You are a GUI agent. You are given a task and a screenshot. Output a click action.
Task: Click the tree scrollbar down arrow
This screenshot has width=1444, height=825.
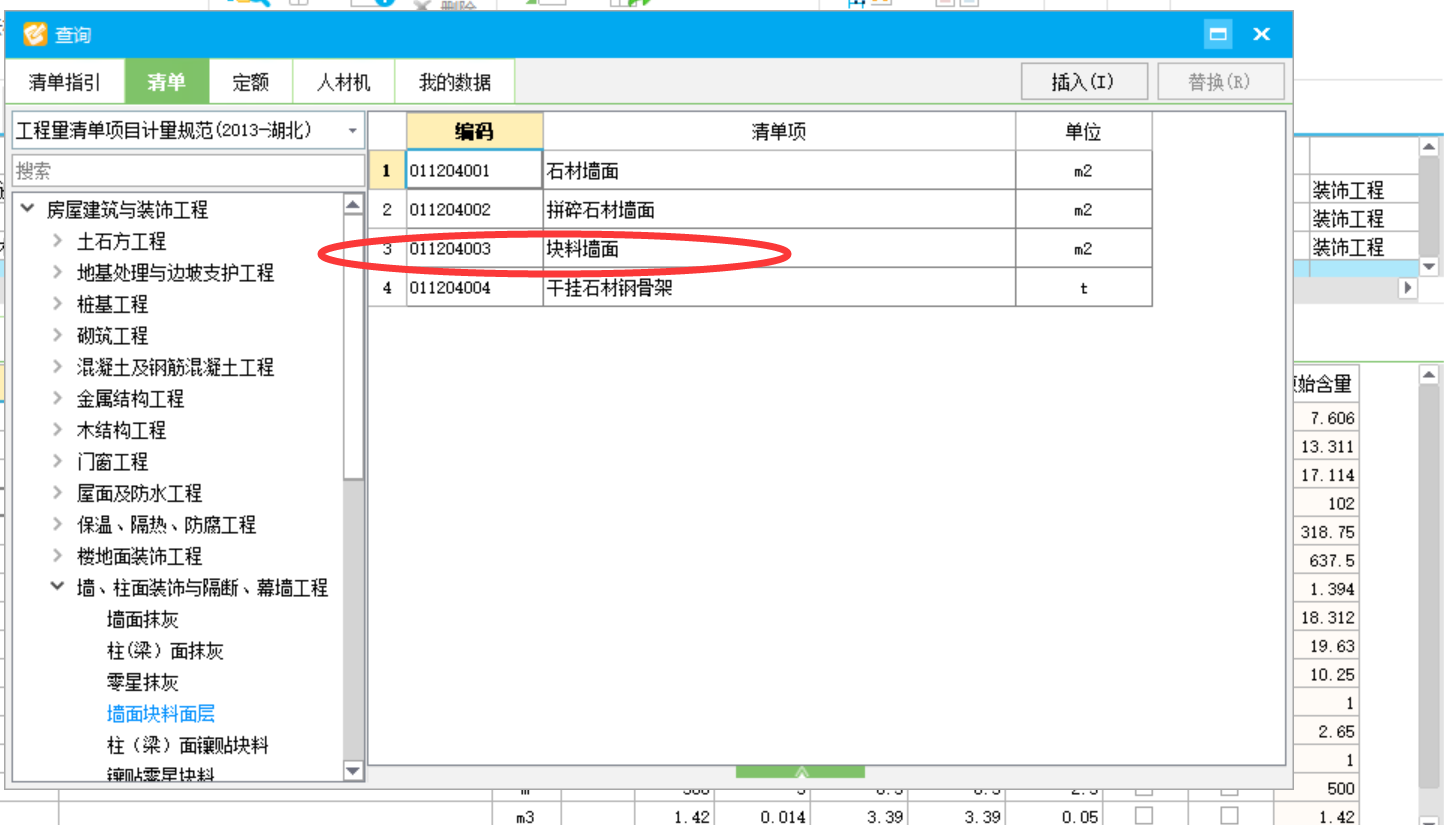pos(353,771)
